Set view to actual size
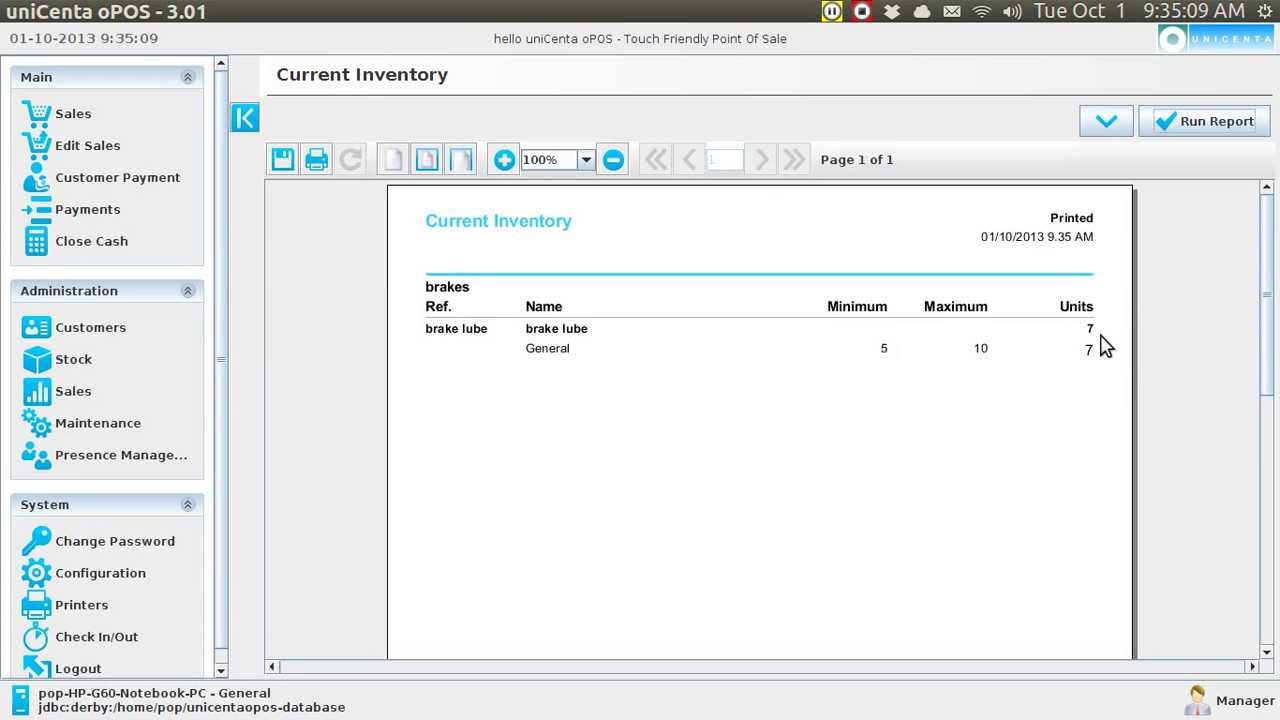 (x=393, y=159)
